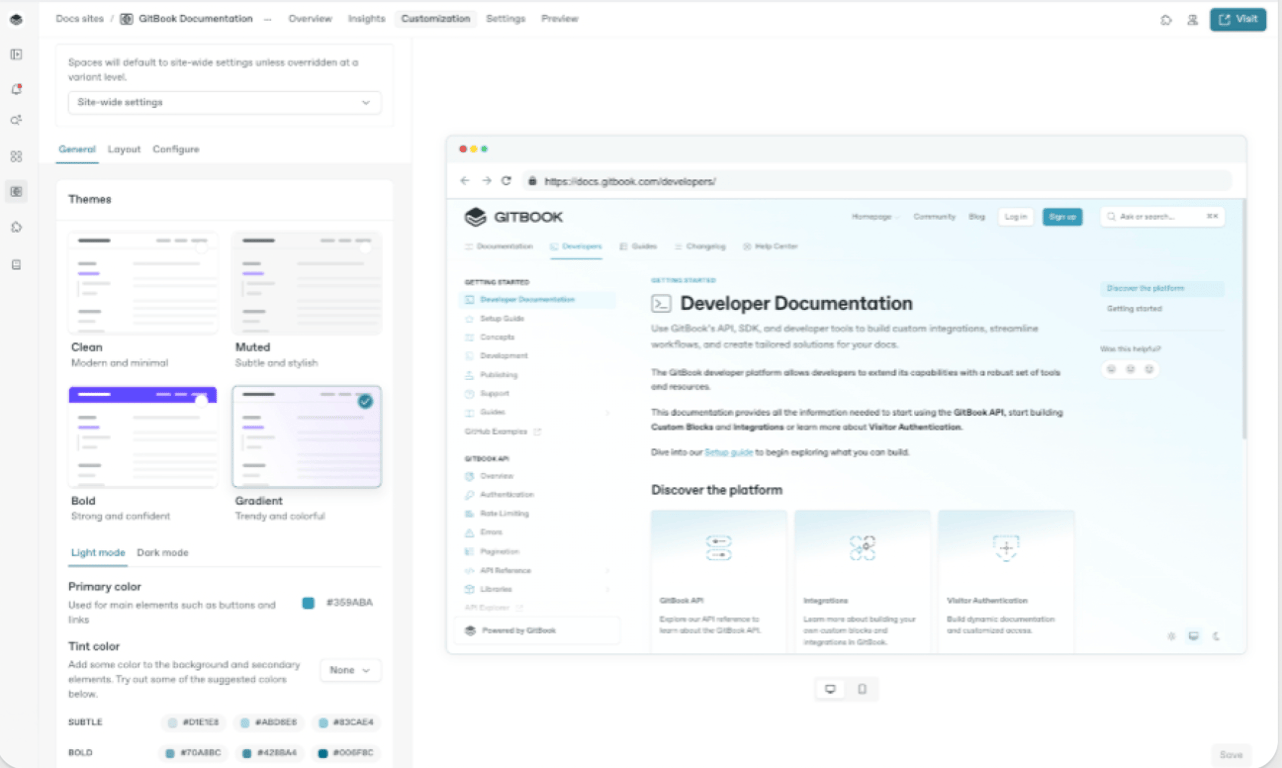Choose bold tint color #428BA4

tap(269, 753)
